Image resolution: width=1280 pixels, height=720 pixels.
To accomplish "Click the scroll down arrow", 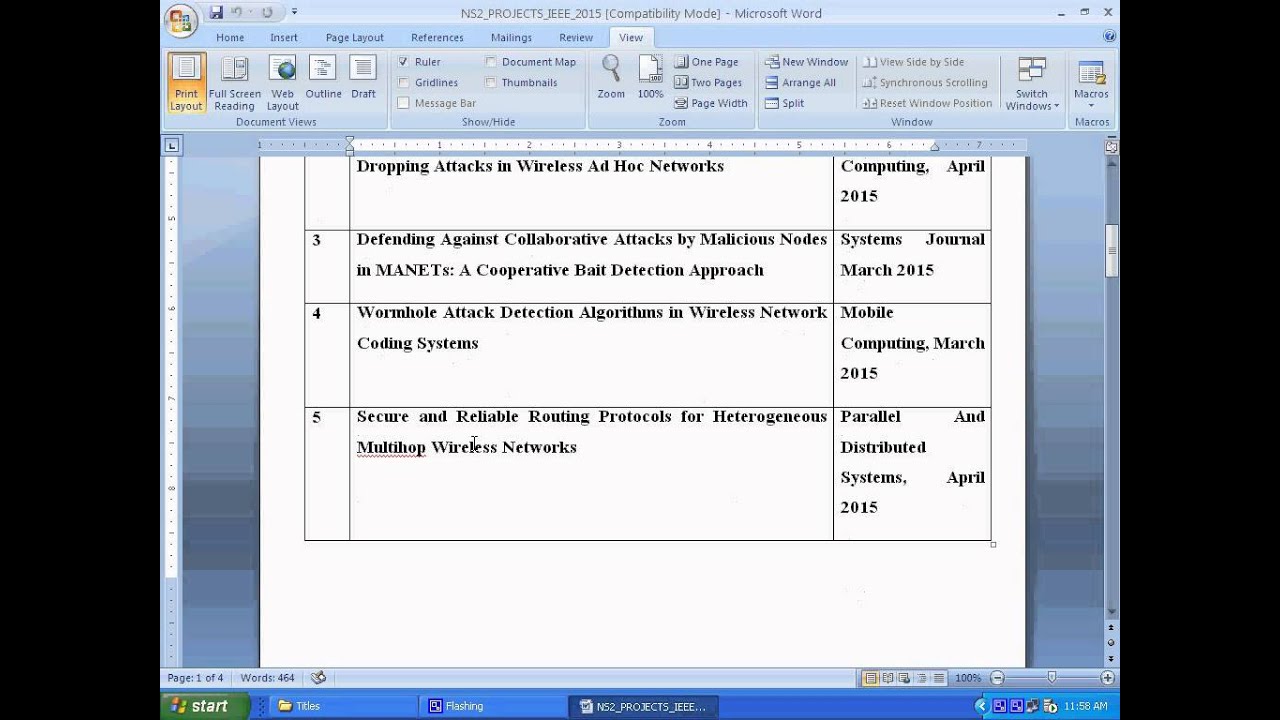I will 1111,612.
